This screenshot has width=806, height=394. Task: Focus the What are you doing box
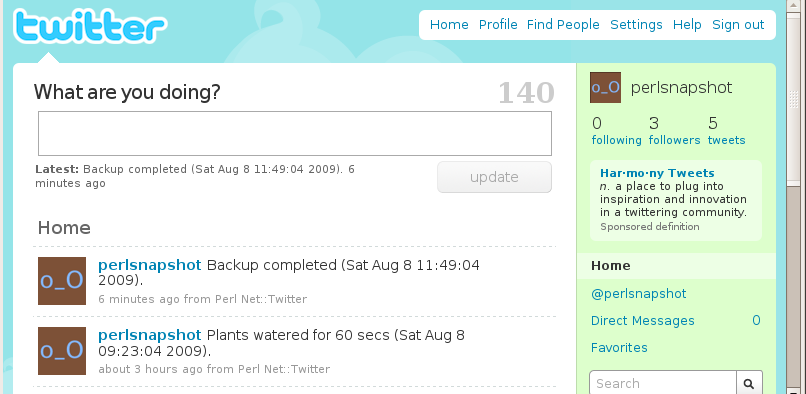[x=295, y=133]
